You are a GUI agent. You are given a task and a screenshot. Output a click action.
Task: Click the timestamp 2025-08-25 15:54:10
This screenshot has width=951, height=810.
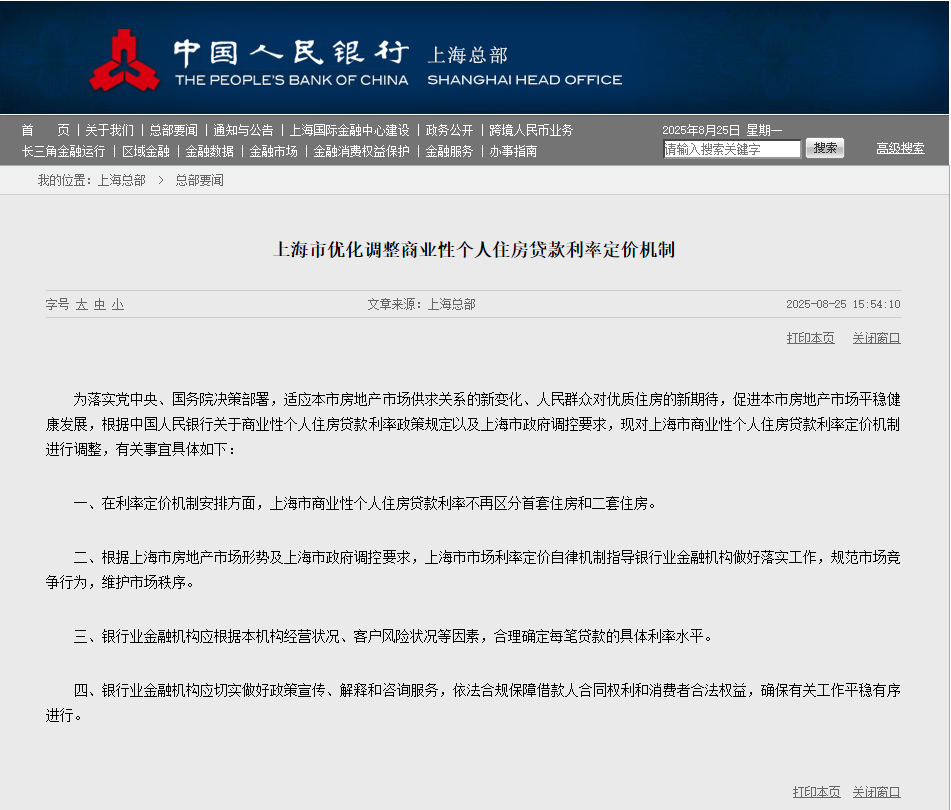coord(843,304)
